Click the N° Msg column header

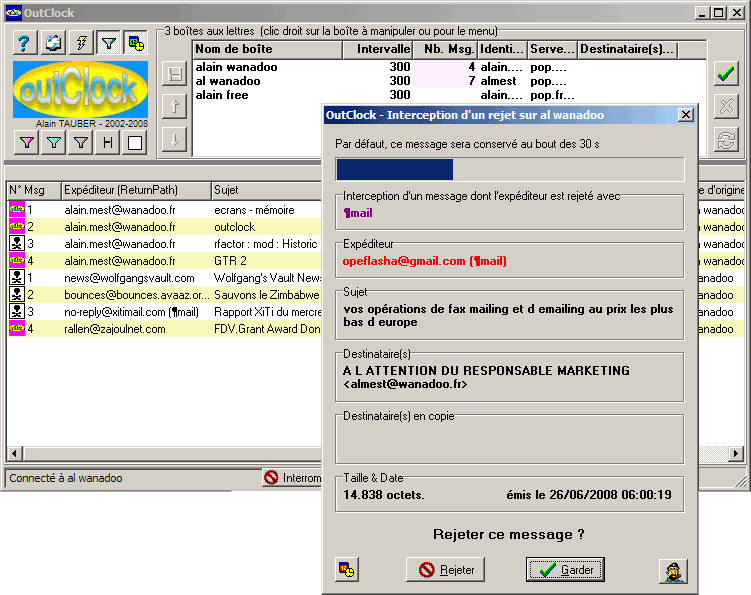(x=34, y=190)
